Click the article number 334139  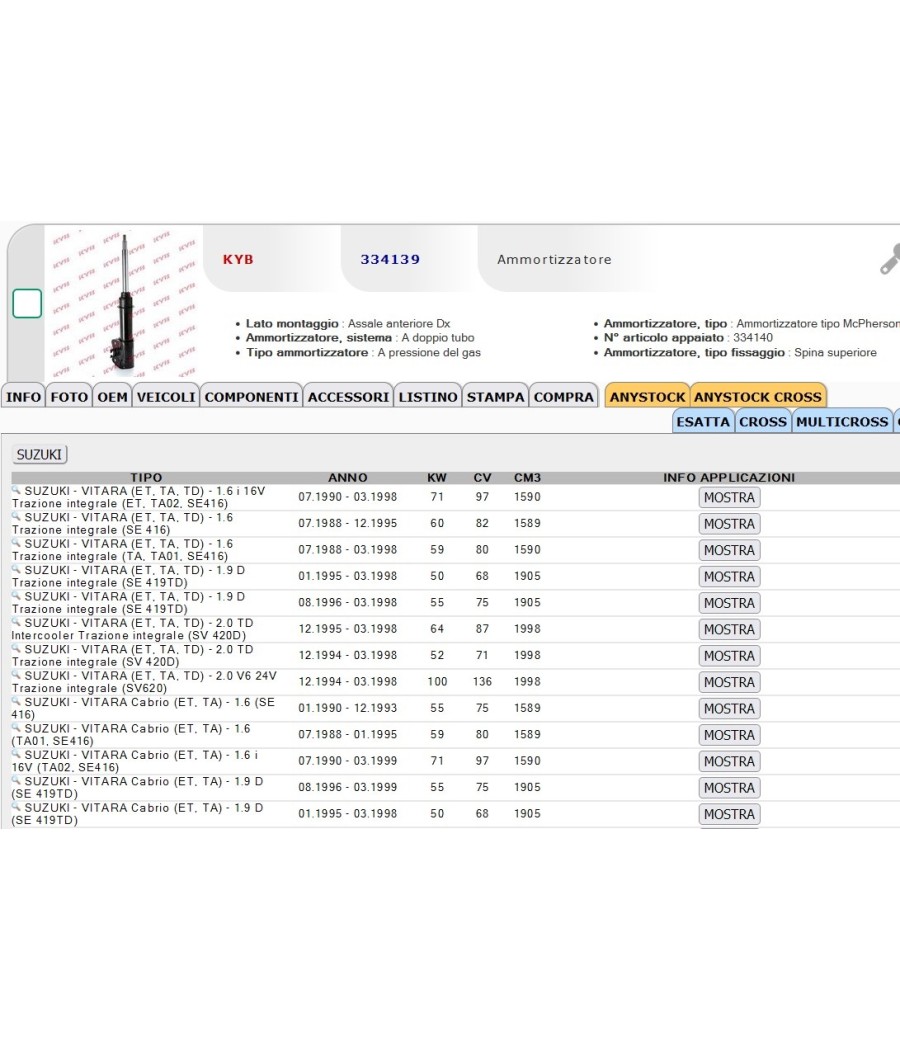coord(390,259)
